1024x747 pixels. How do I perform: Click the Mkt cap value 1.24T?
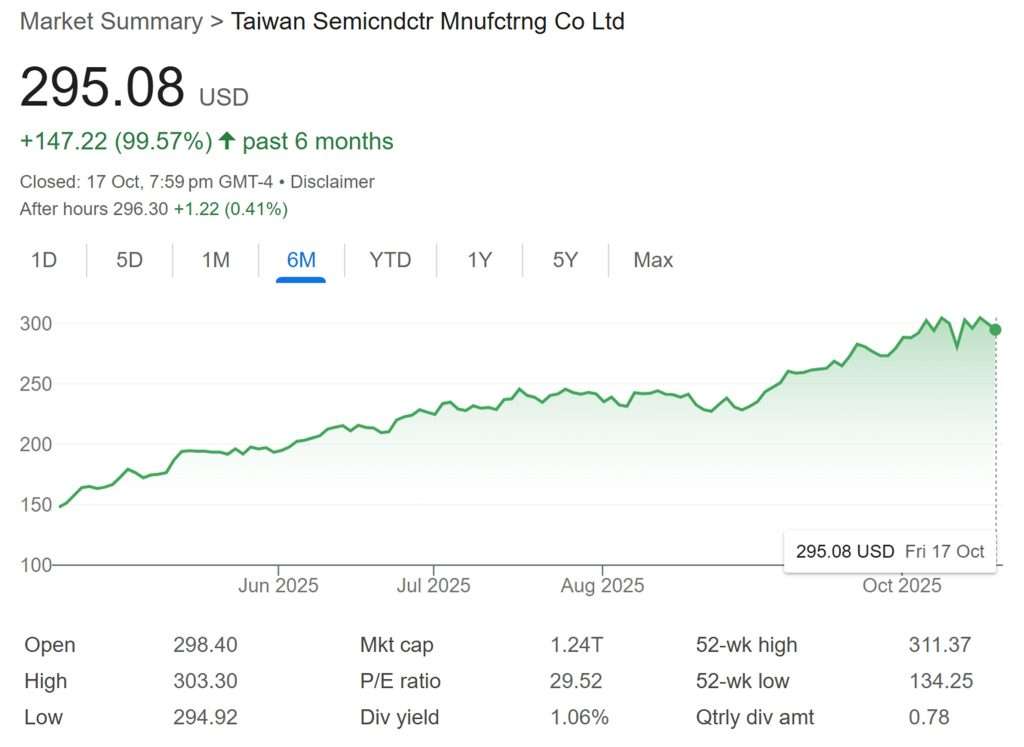coord(576,645)
